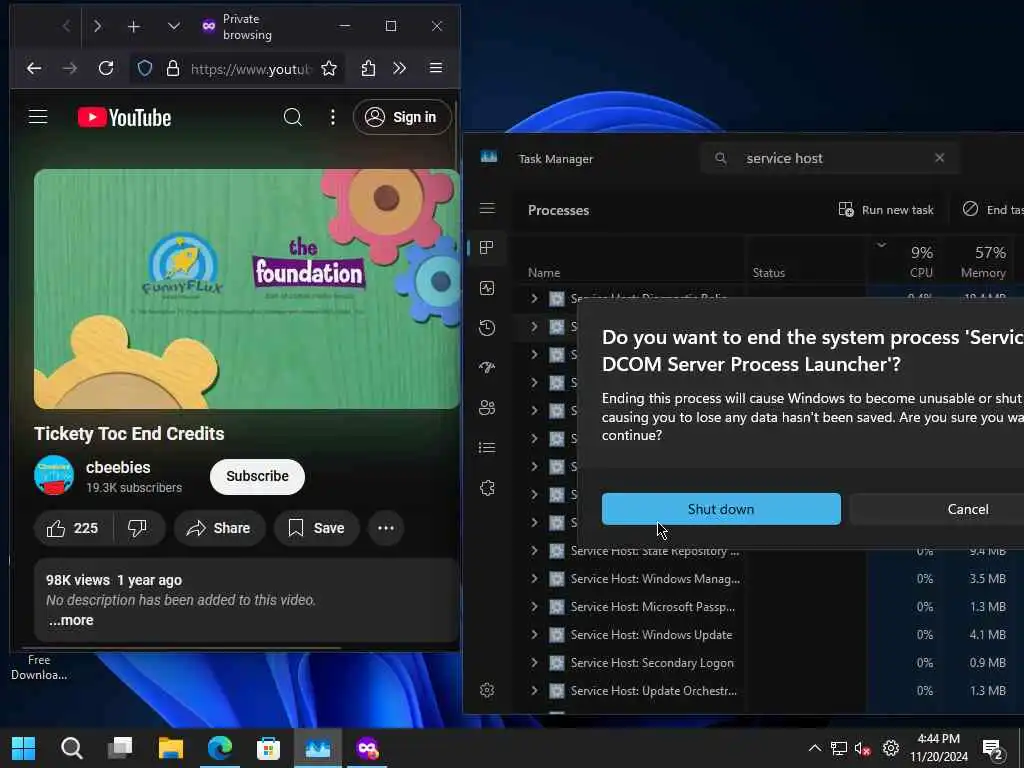The image size is (1024, 768).
Task: Open Performance page icon in sidebar
Action: tap(487, 288)
